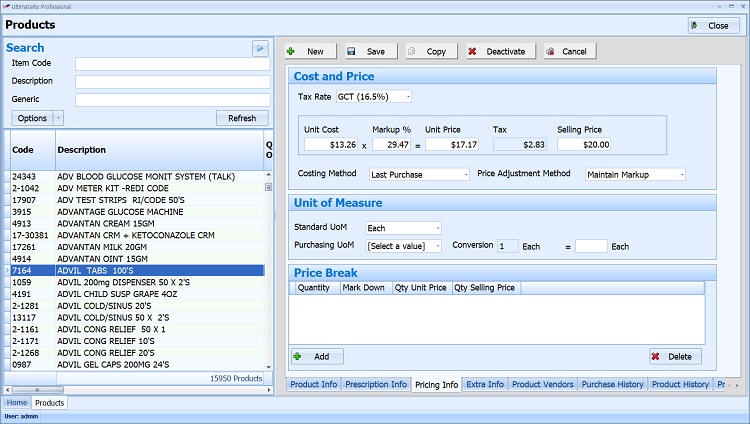Open the Product History tab

[x=680, y=384]
